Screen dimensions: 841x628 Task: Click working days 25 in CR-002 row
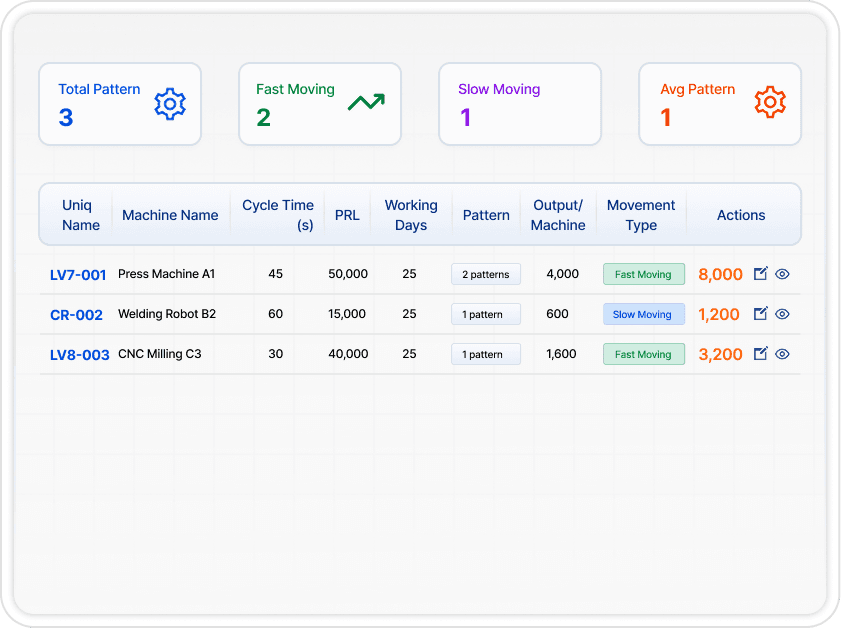(409, 314)
